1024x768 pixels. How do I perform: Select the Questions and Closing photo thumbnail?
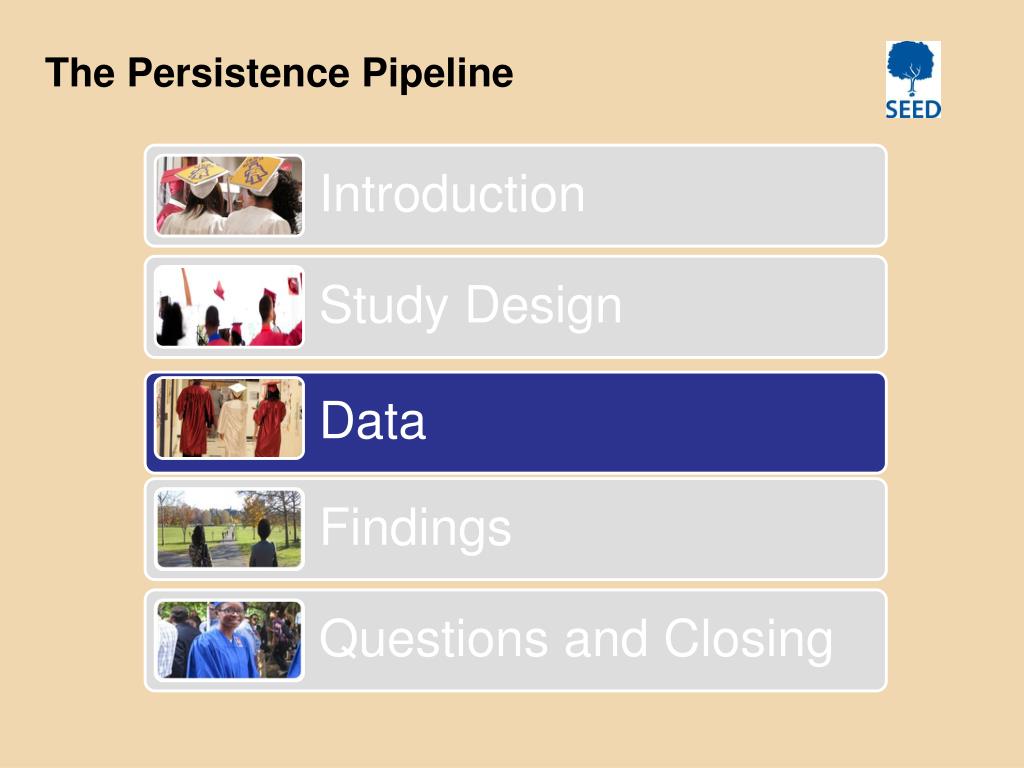click(x=229, y=640)
